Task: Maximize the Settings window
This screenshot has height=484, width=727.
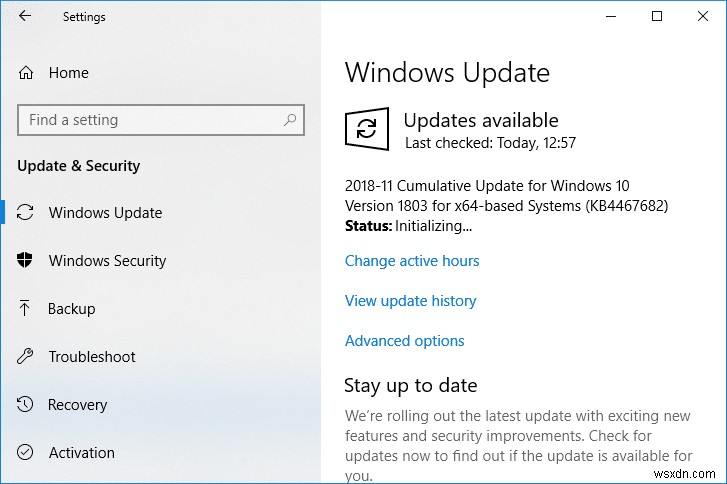Action: pyautogui.click(x=657, y=16)
